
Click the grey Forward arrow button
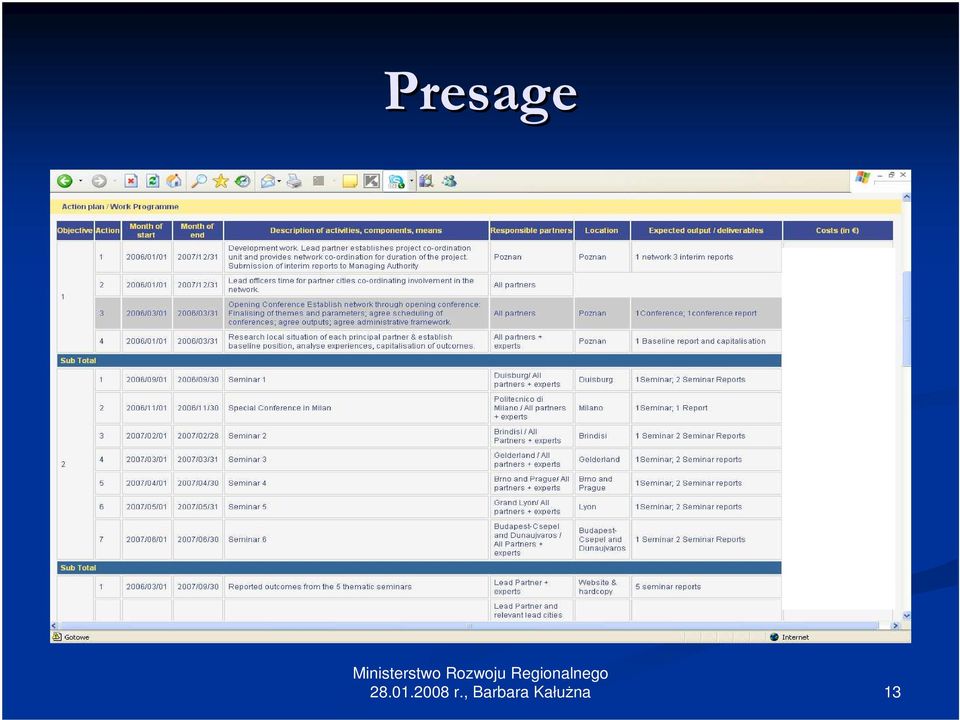[99, 181]
